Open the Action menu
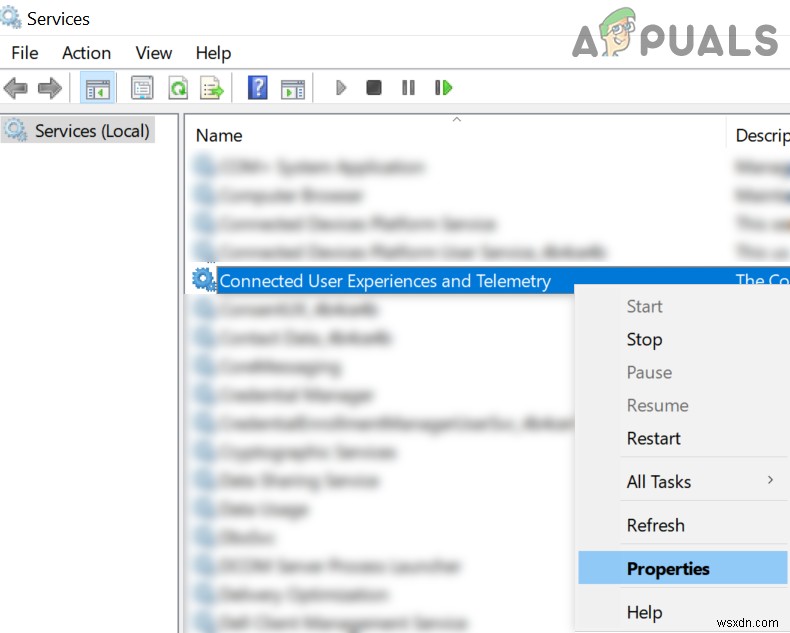This screenshot has width=790, height=633. click(86, 53)
